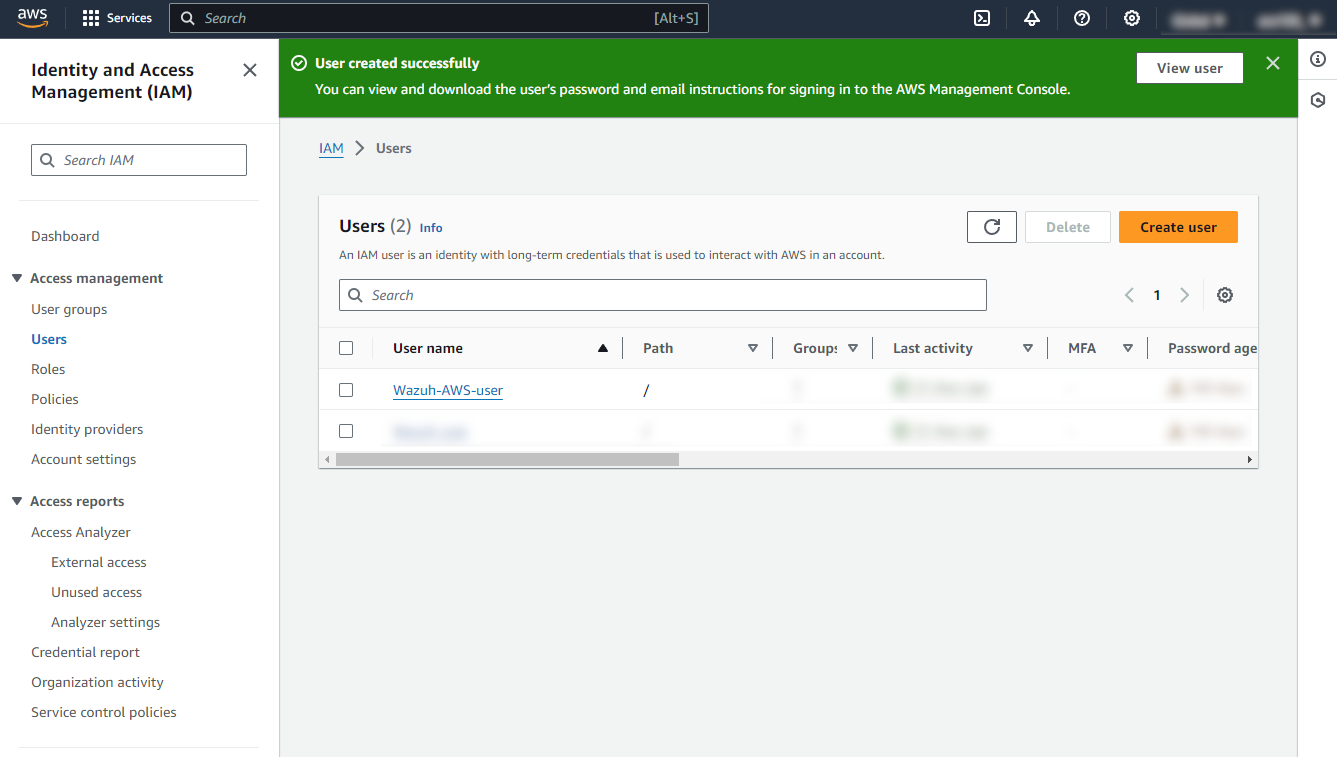Viewport: 1337px width, 757px height.
Task: Open the notifications bell
Action: click(1031, 18)
